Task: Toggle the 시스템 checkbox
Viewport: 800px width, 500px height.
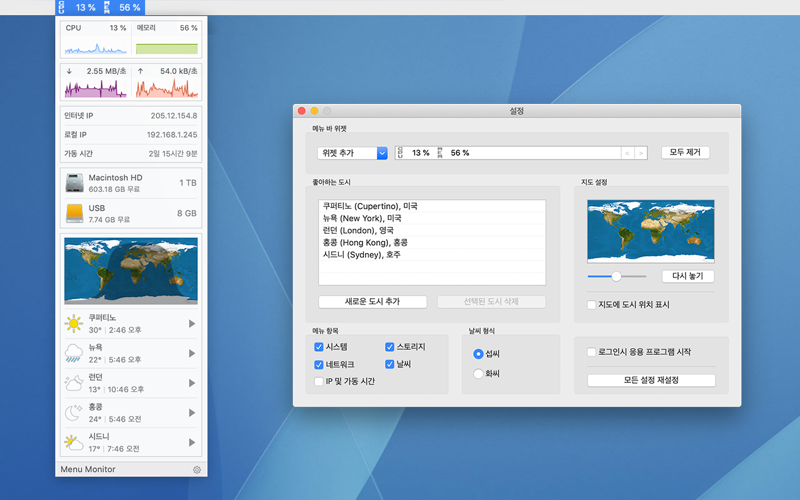Action: coord(319,347)
